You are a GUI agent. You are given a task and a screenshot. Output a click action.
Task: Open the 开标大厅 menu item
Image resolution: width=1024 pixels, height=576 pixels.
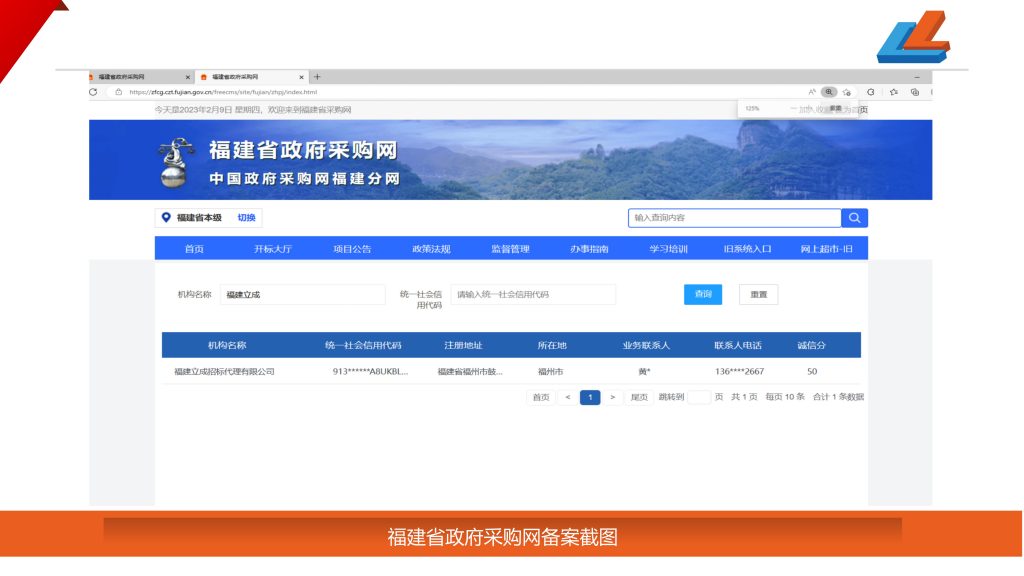coord(273,249)
